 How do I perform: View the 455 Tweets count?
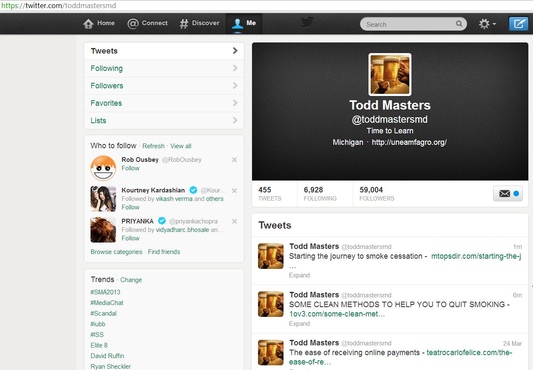point(270,194)
